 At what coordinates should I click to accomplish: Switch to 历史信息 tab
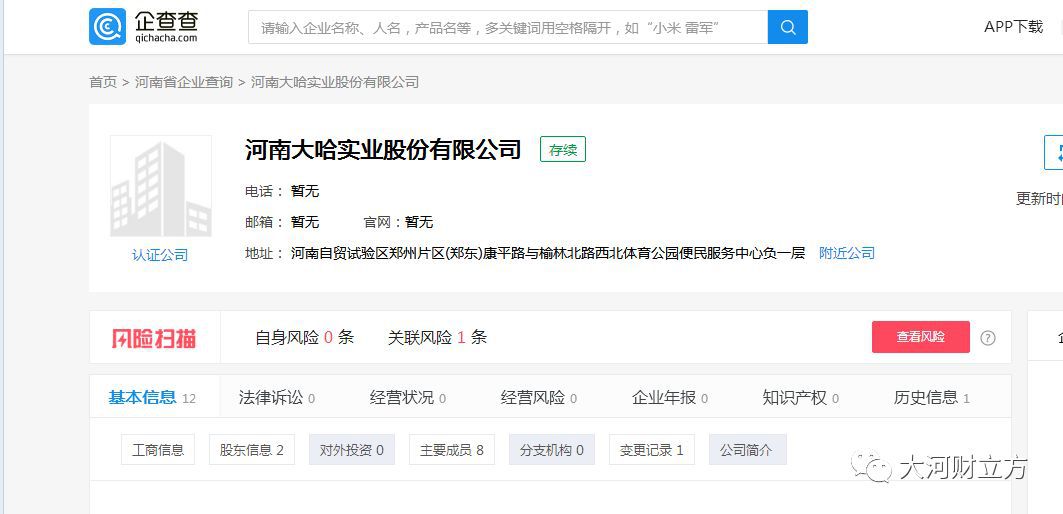coord(931,397)
